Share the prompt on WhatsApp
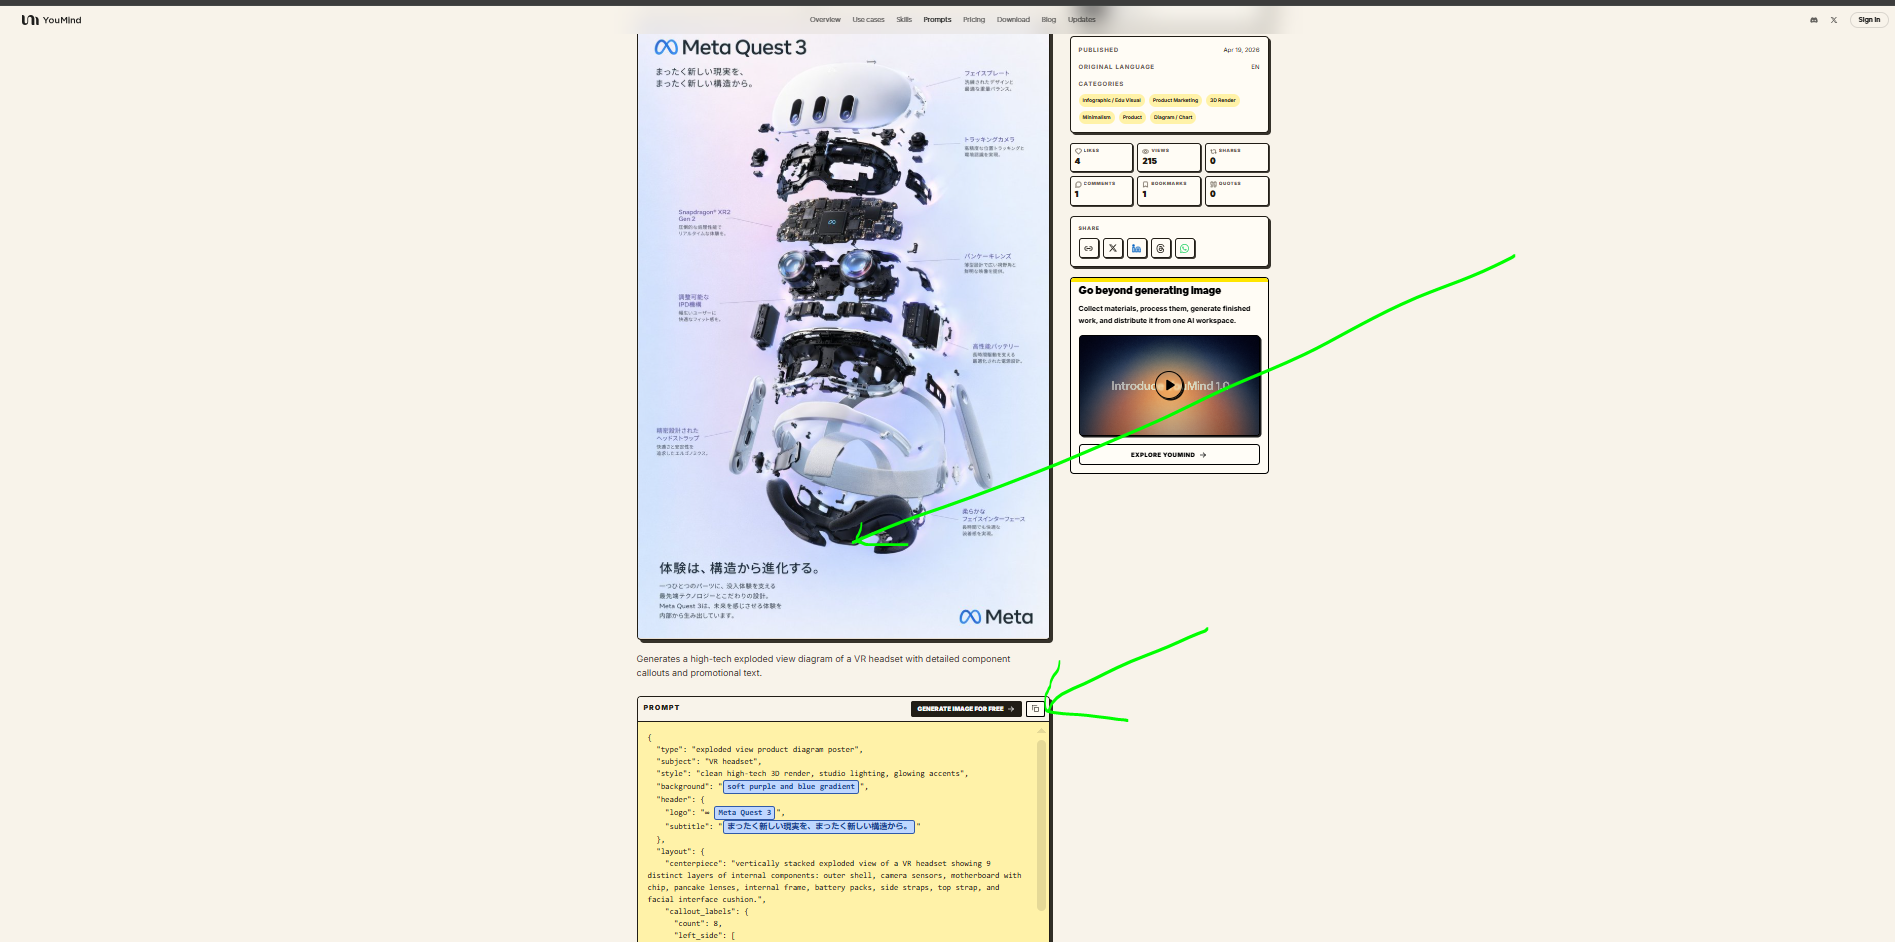1895x942 pixels. 1185,248
